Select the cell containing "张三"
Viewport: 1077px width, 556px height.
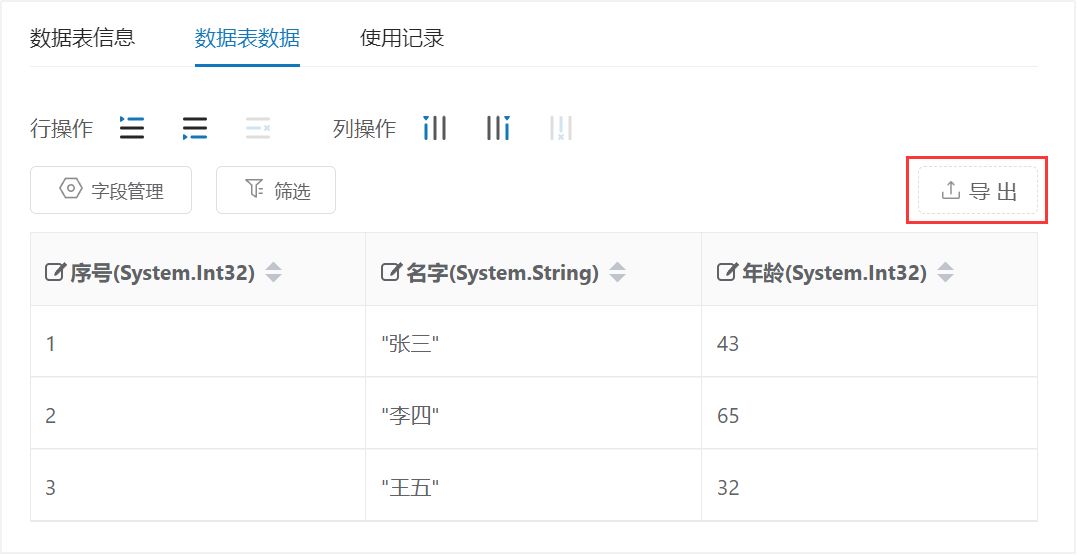(411, 343)
